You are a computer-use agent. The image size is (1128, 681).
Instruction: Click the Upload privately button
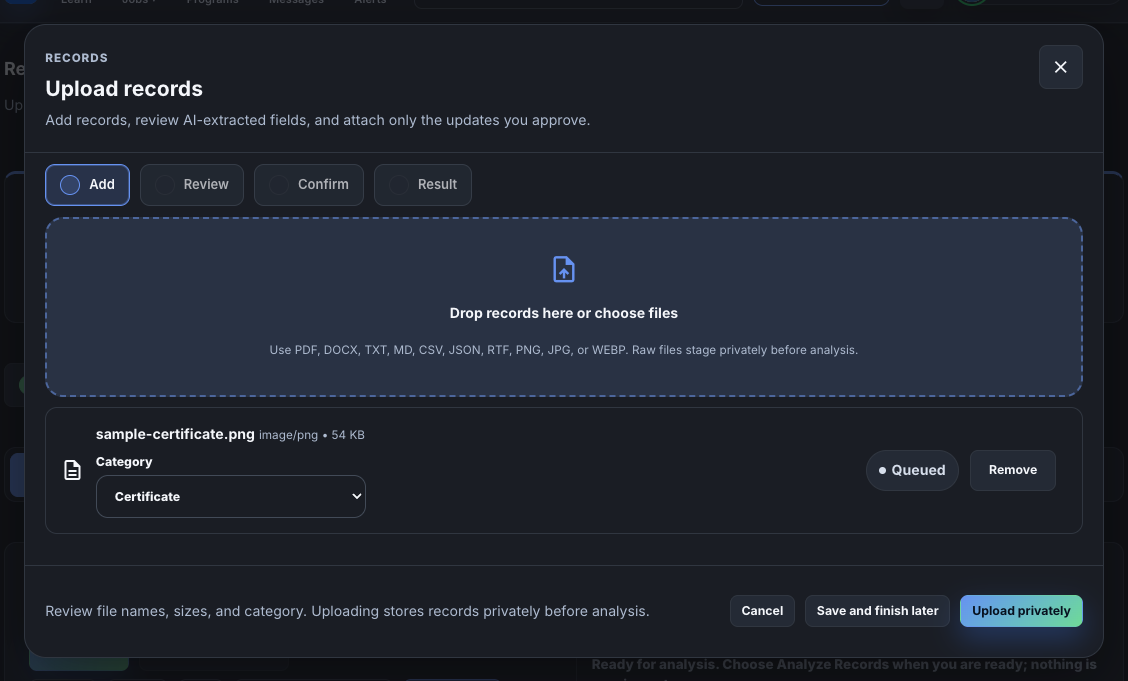[x=1021, y=611]
